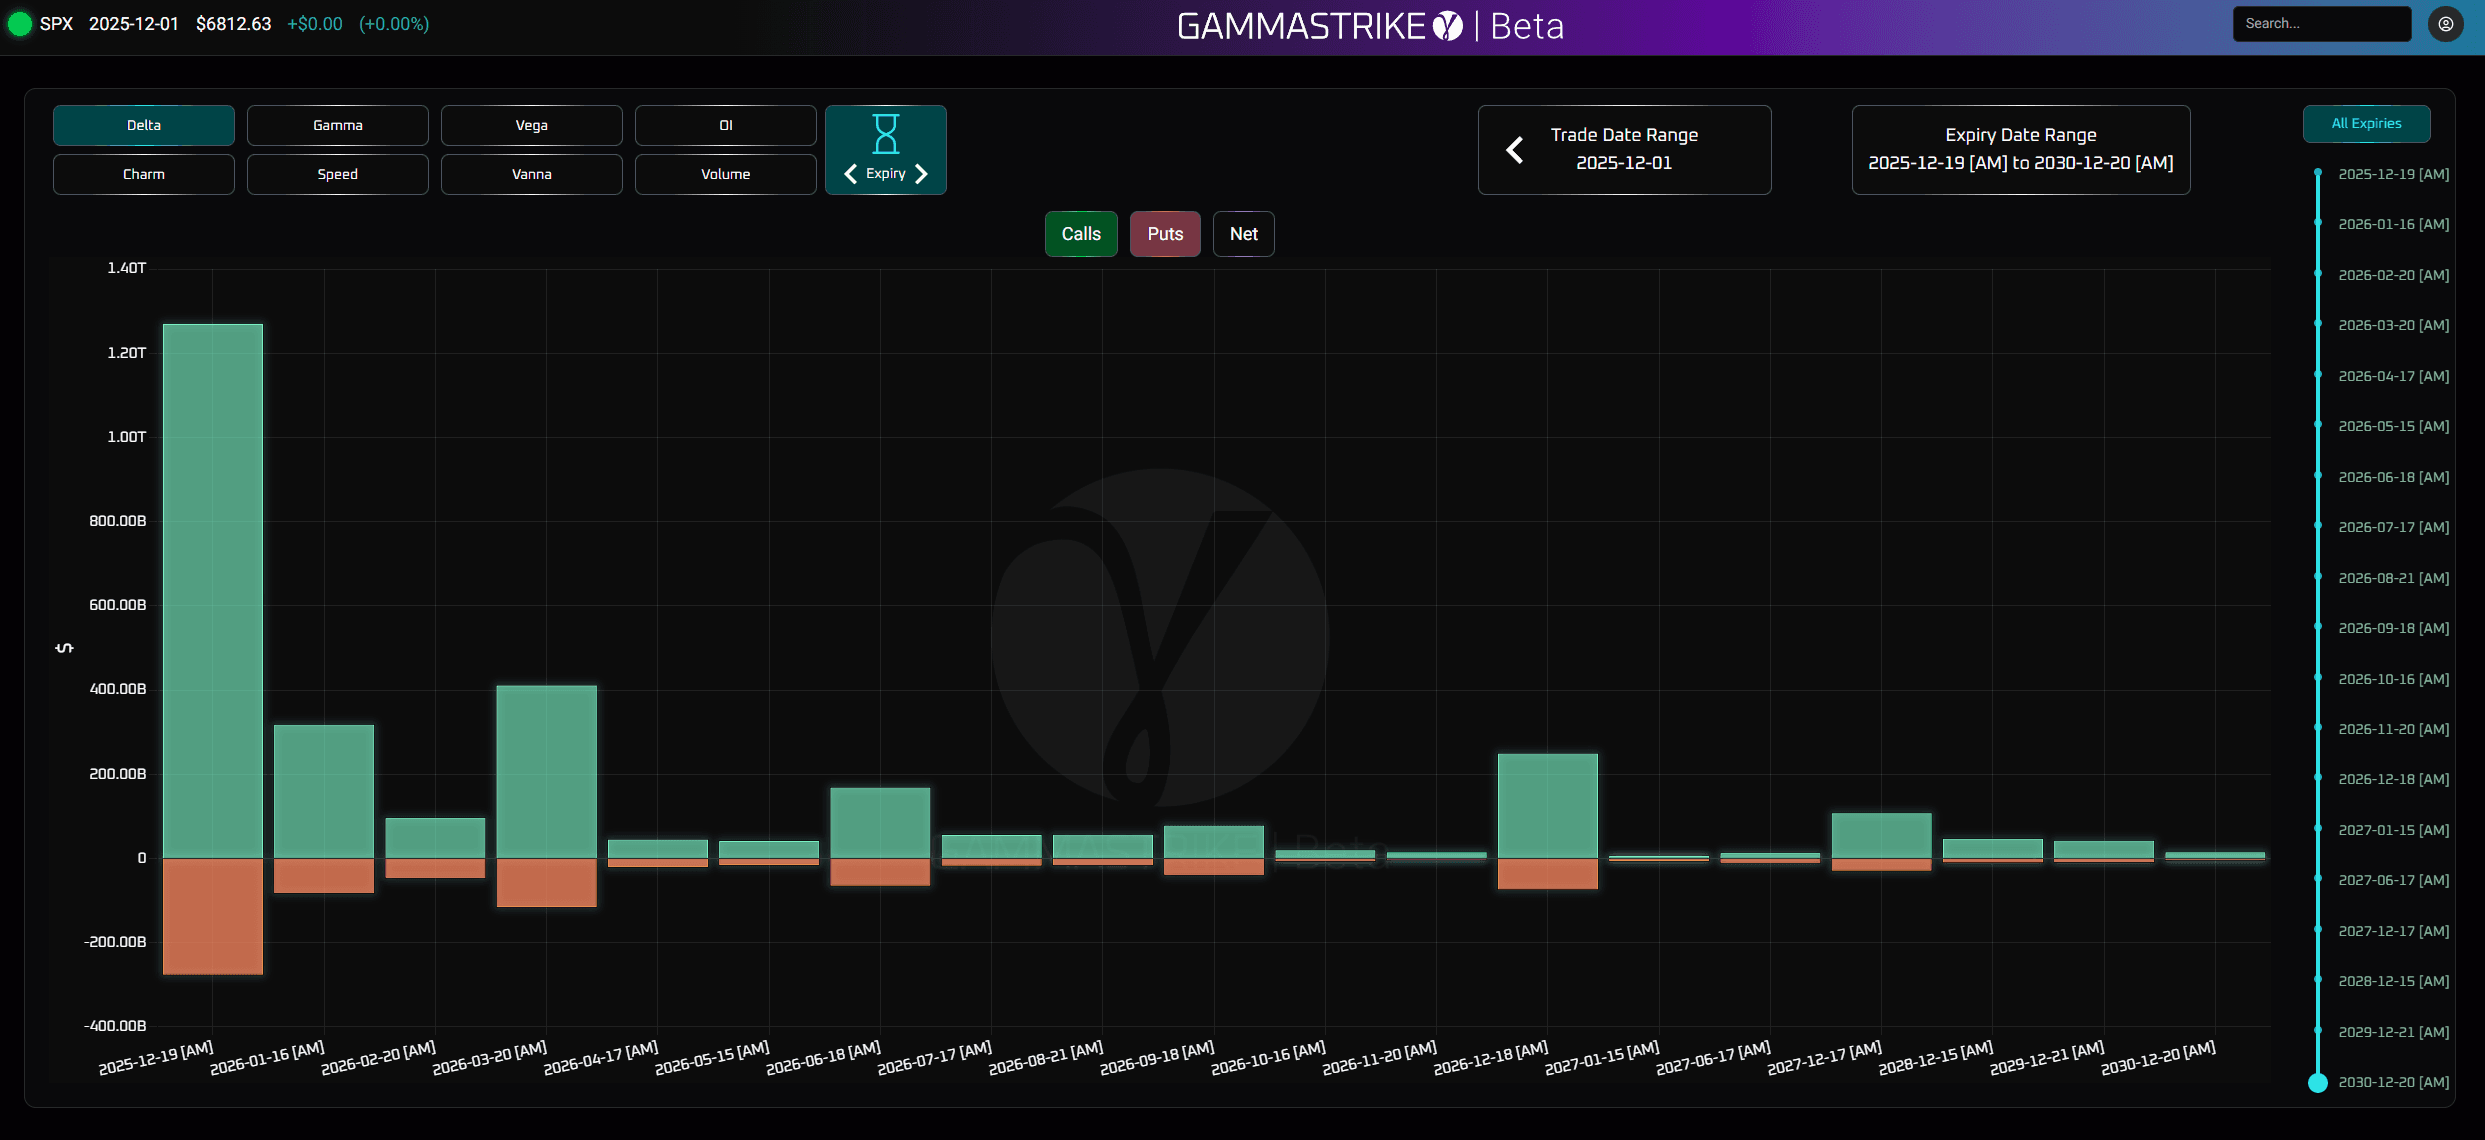Click Trade Date Range back arrow

(x=1515, y=150)
